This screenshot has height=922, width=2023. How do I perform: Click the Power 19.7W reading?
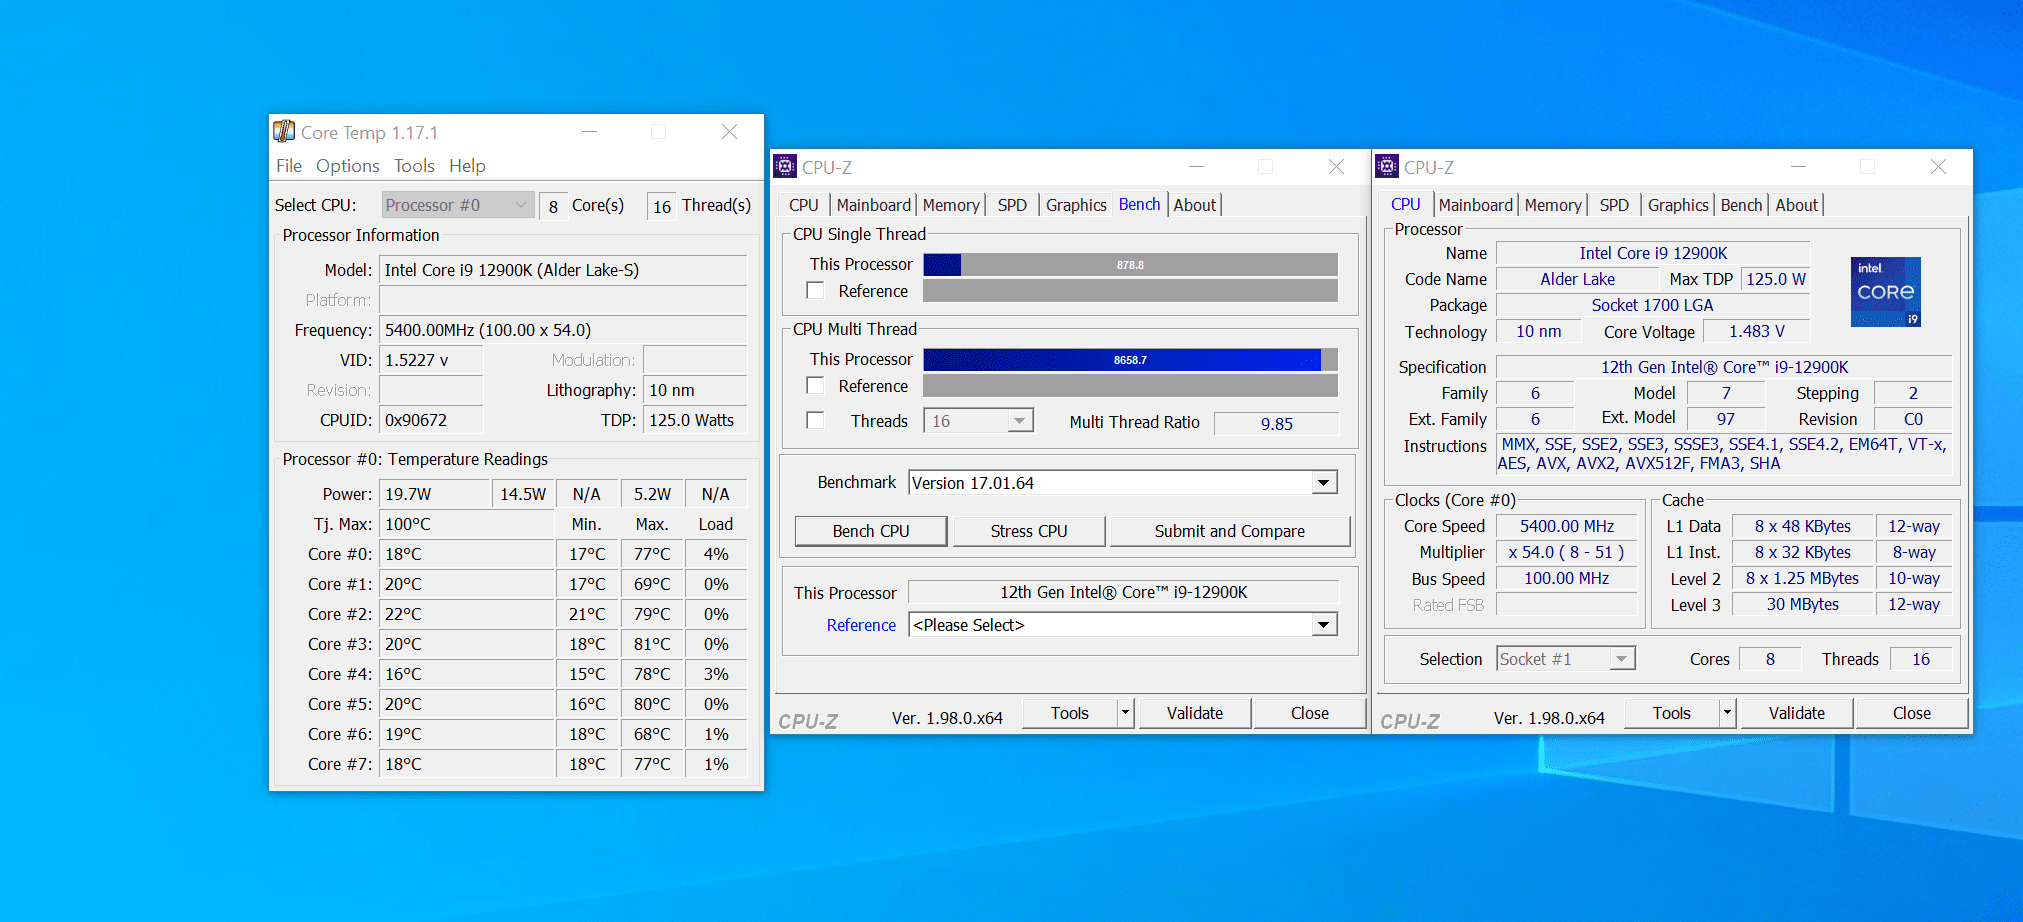pos(434,494)
